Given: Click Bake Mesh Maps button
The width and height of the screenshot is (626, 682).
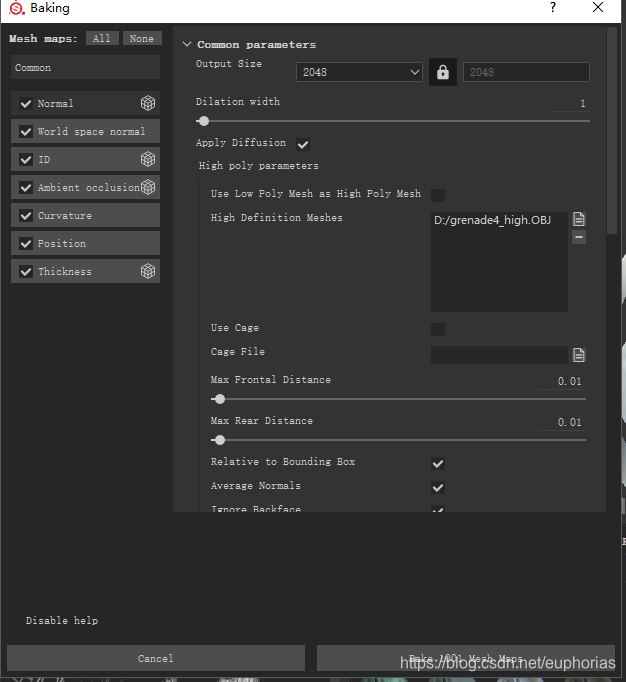Looking at the screenshot, I should click(466, 658).
